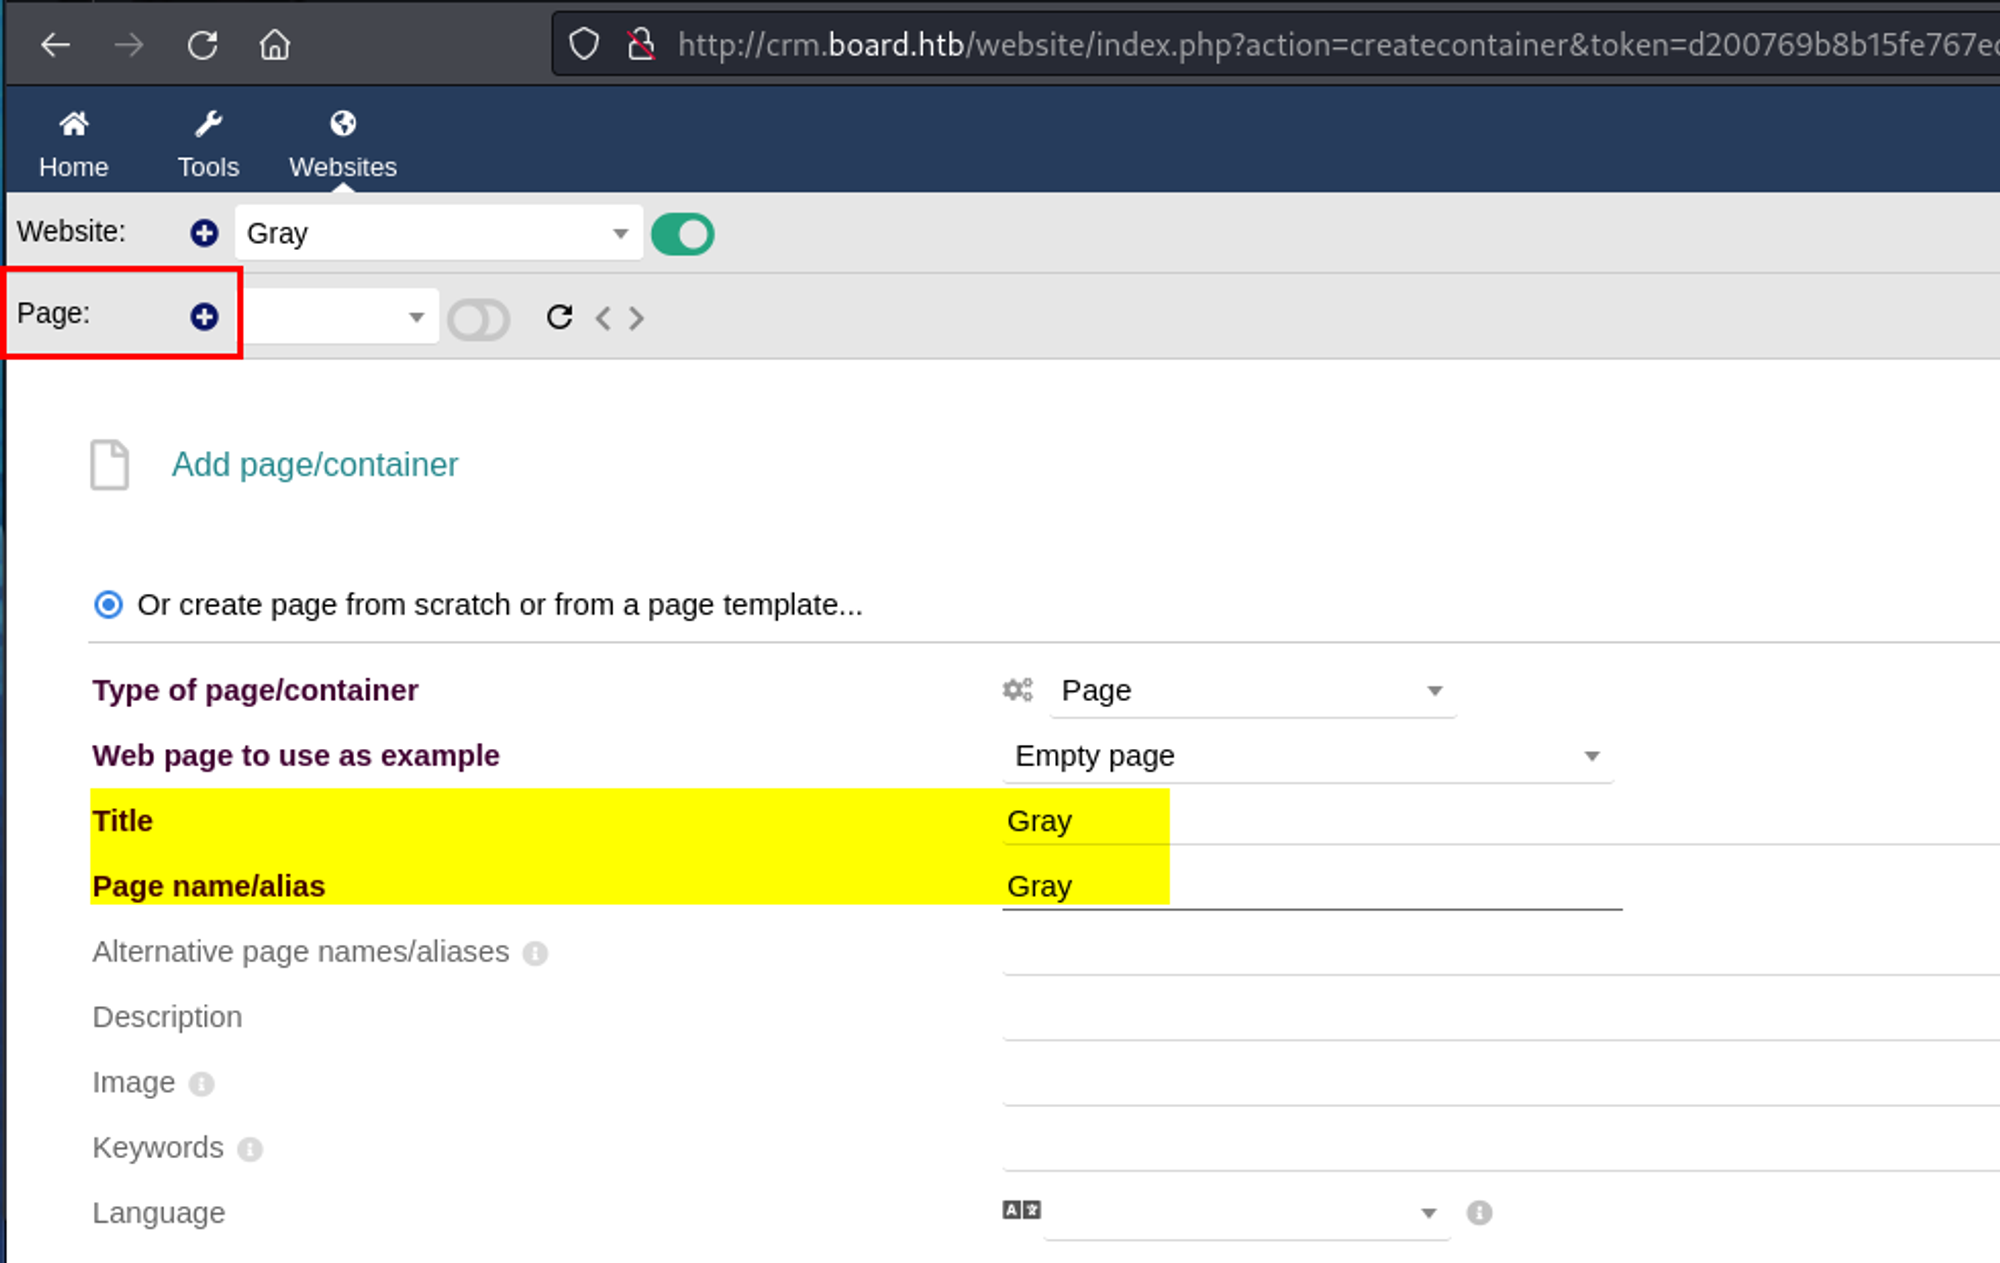
Task: Expand the Web page example Empty page dropdown
Action: tap(1306, 756)
